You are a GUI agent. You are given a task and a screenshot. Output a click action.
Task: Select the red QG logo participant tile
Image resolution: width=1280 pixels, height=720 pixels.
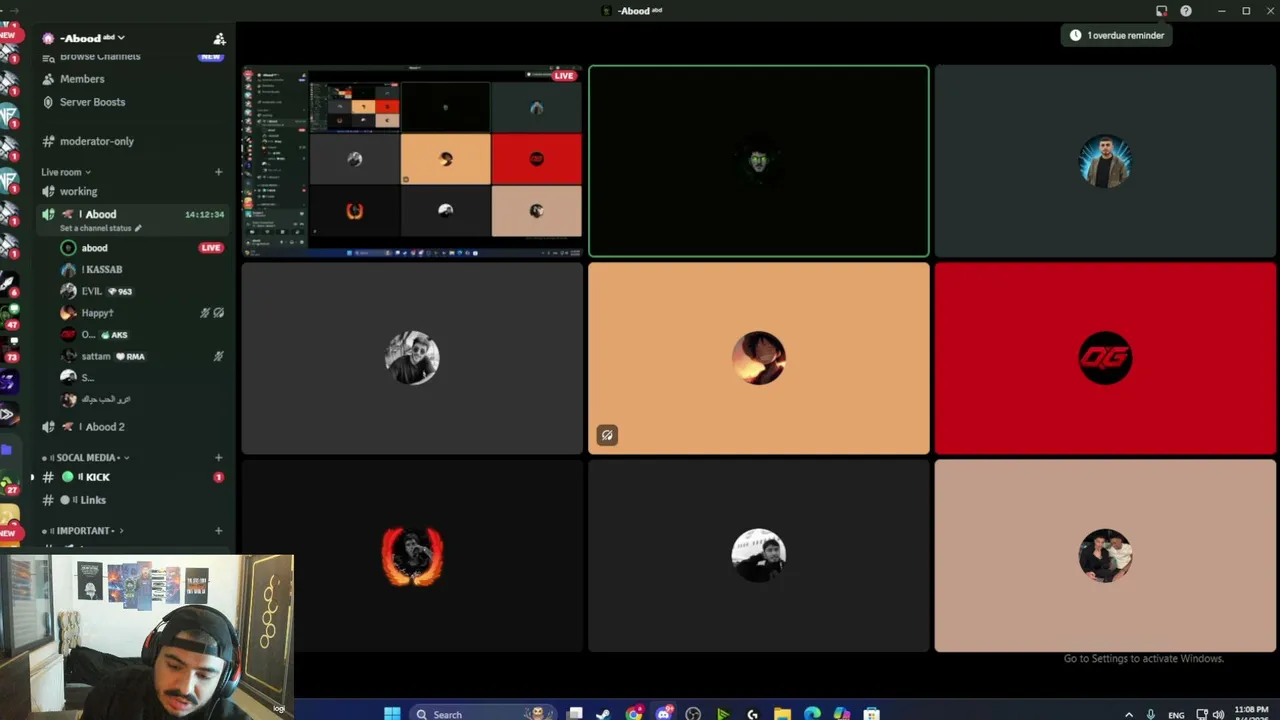coord(1105,358)
